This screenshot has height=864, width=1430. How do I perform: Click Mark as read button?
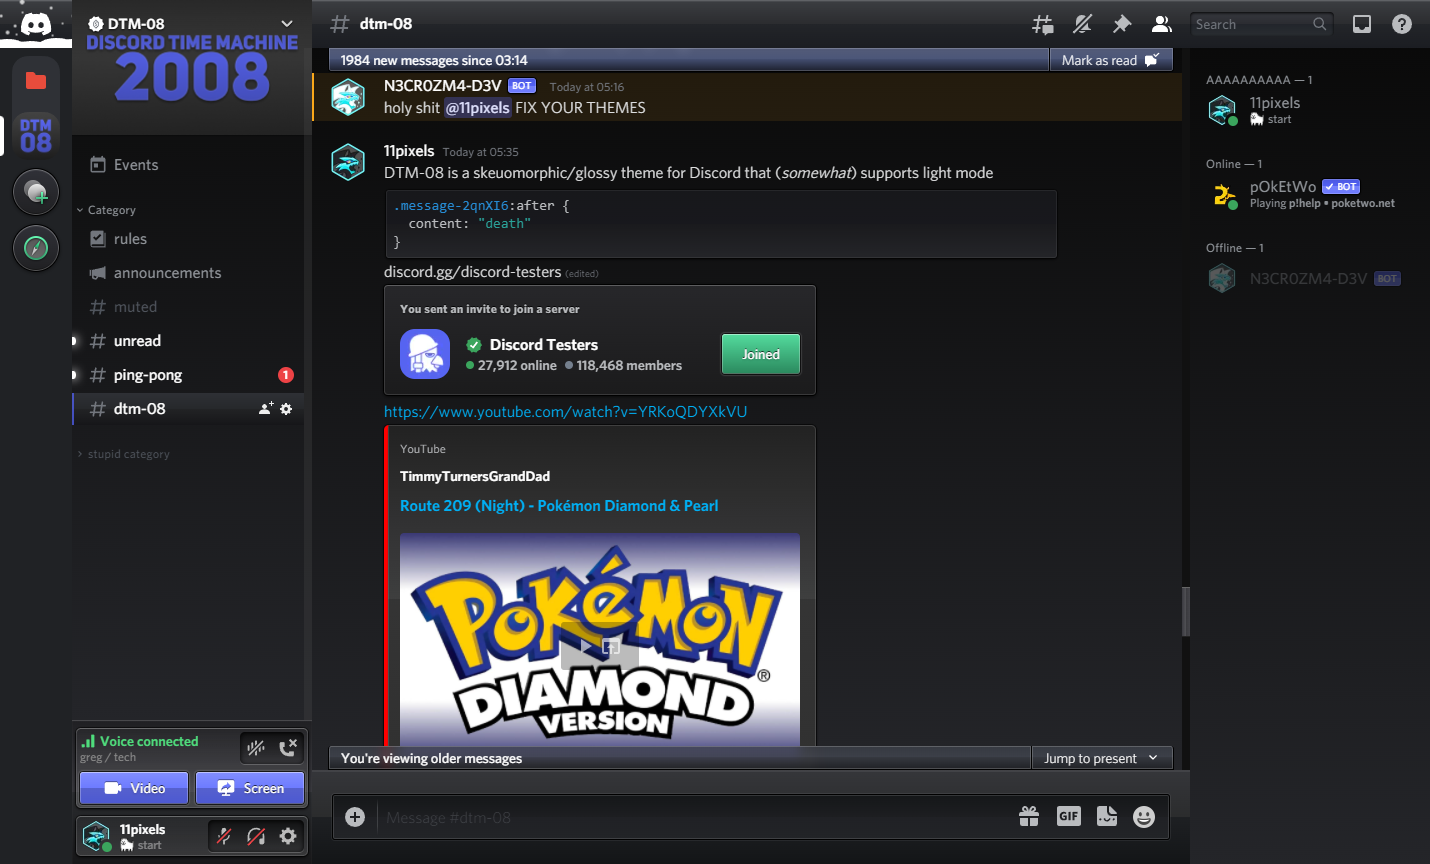click(x=1109, y=60)
